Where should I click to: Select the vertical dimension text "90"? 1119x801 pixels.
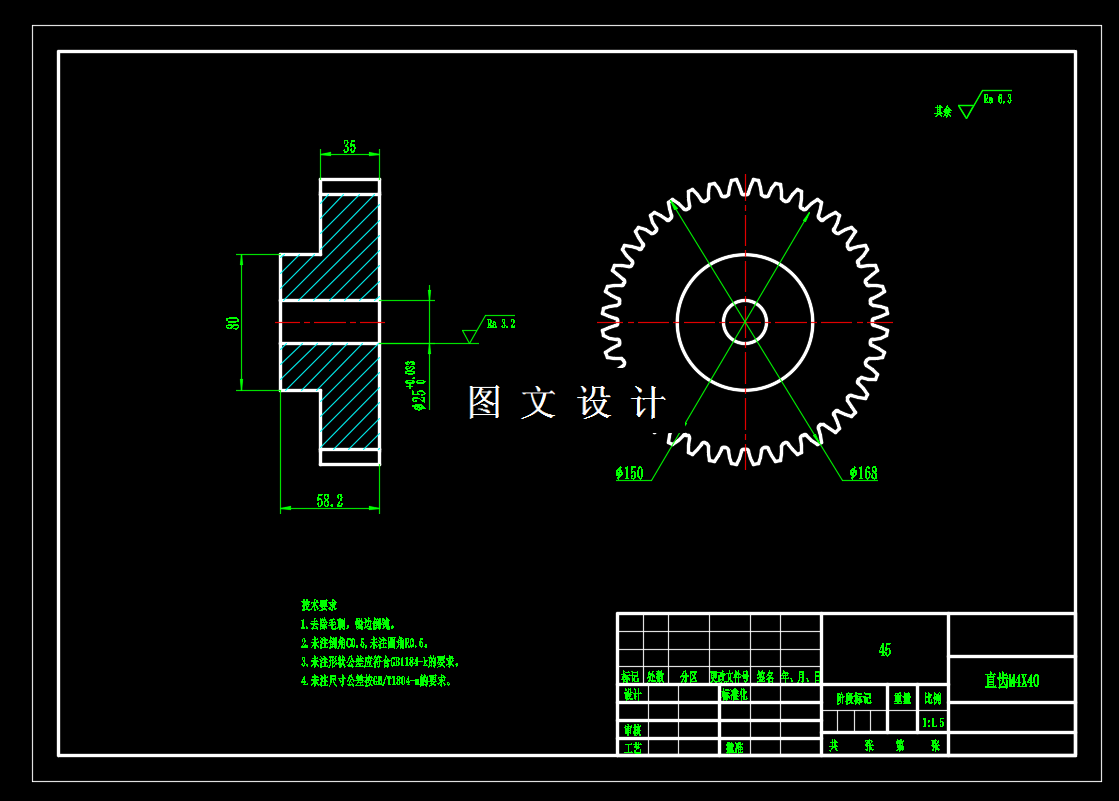233,323
